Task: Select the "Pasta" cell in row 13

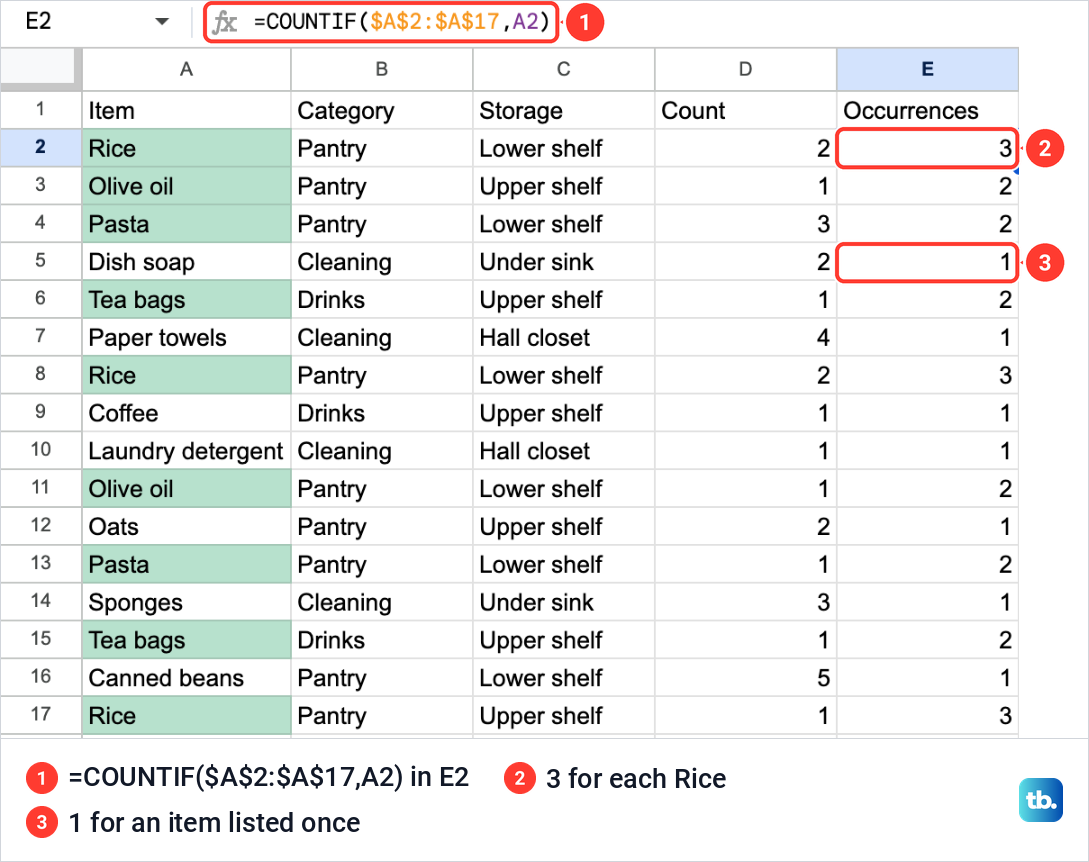Action: [x=186, y=564]
